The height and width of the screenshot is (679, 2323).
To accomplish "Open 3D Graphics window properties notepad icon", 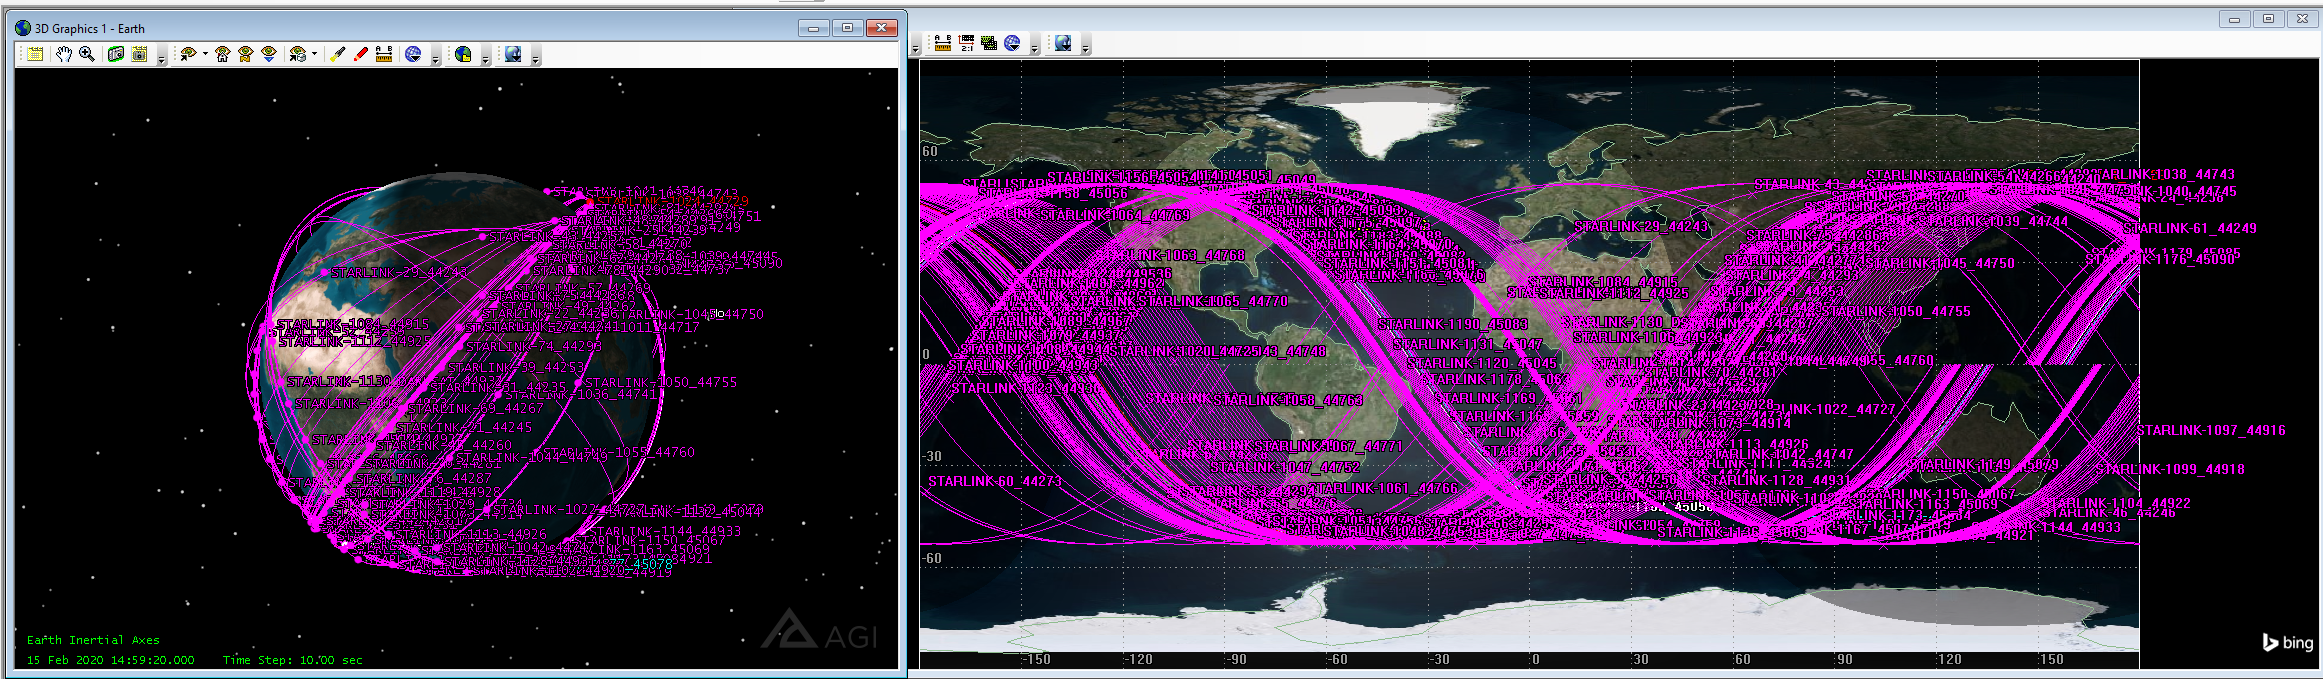I will click(35, 54).
